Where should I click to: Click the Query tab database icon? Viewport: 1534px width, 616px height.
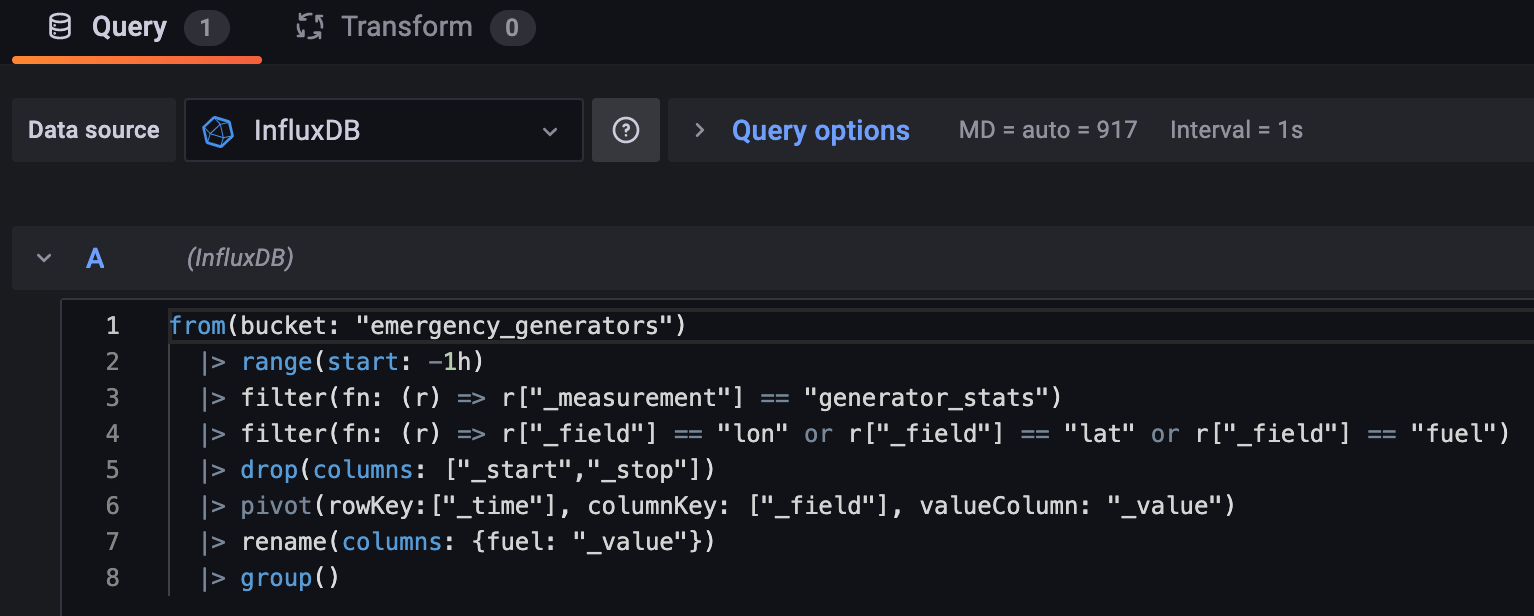tap(60, 26)
